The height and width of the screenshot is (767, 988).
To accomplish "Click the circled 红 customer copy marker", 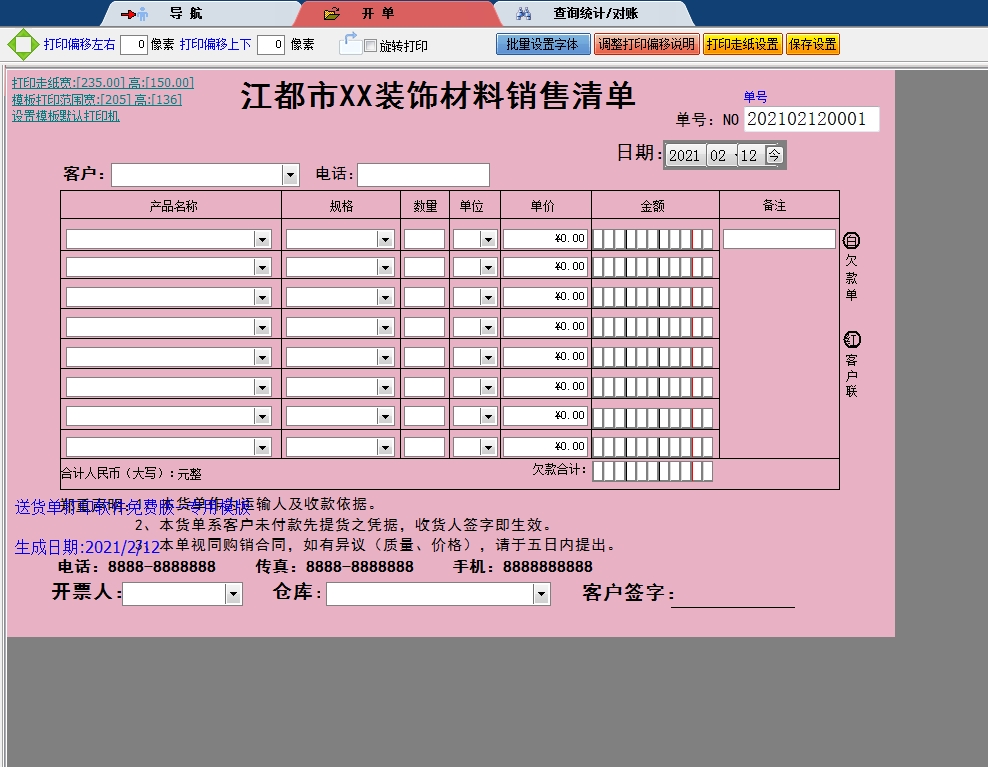I will point(852,340).
